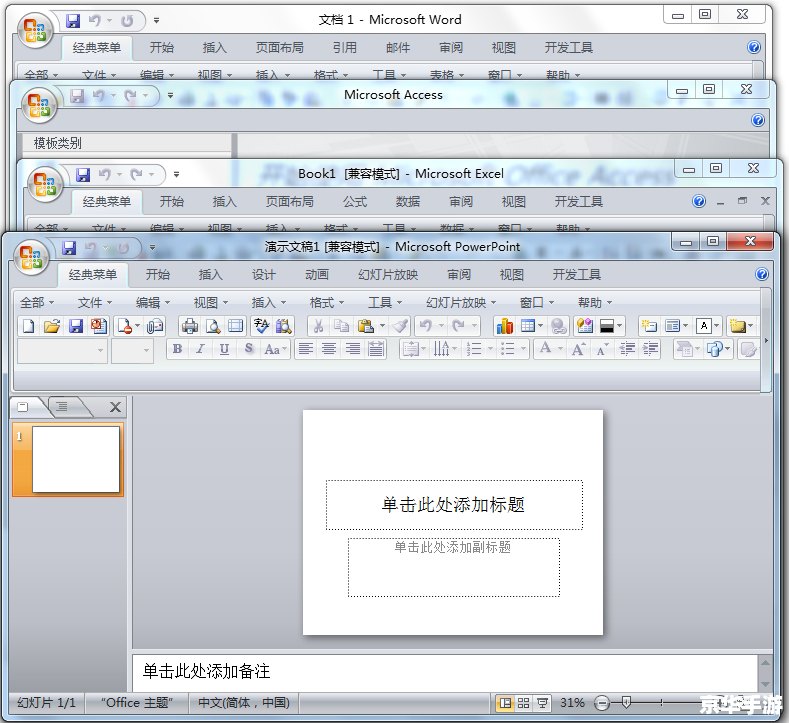Add a new slide with the sparkle slide icon

point(649,326)
